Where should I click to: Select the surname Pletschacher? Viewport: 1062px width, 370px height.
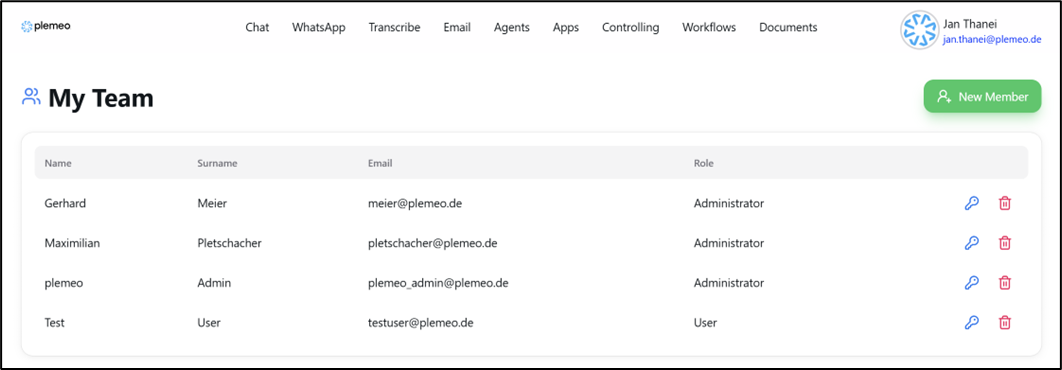[x=230, y=243]
